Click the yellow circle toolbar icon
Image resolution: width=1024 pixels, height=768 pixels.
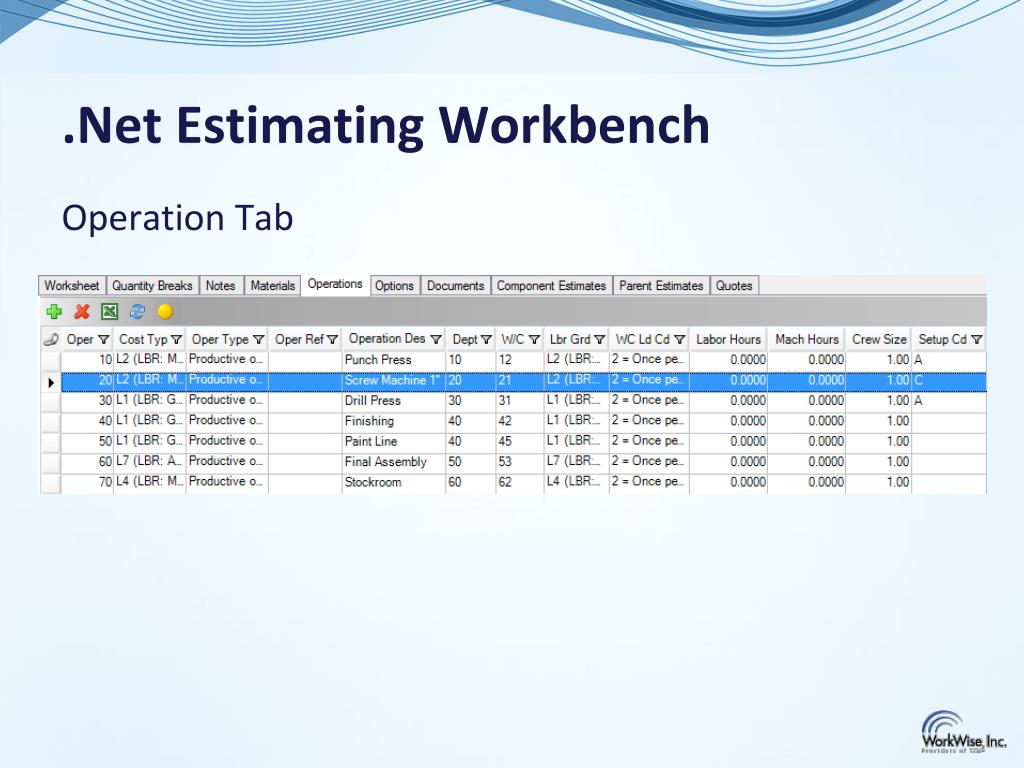pos(165,312)
